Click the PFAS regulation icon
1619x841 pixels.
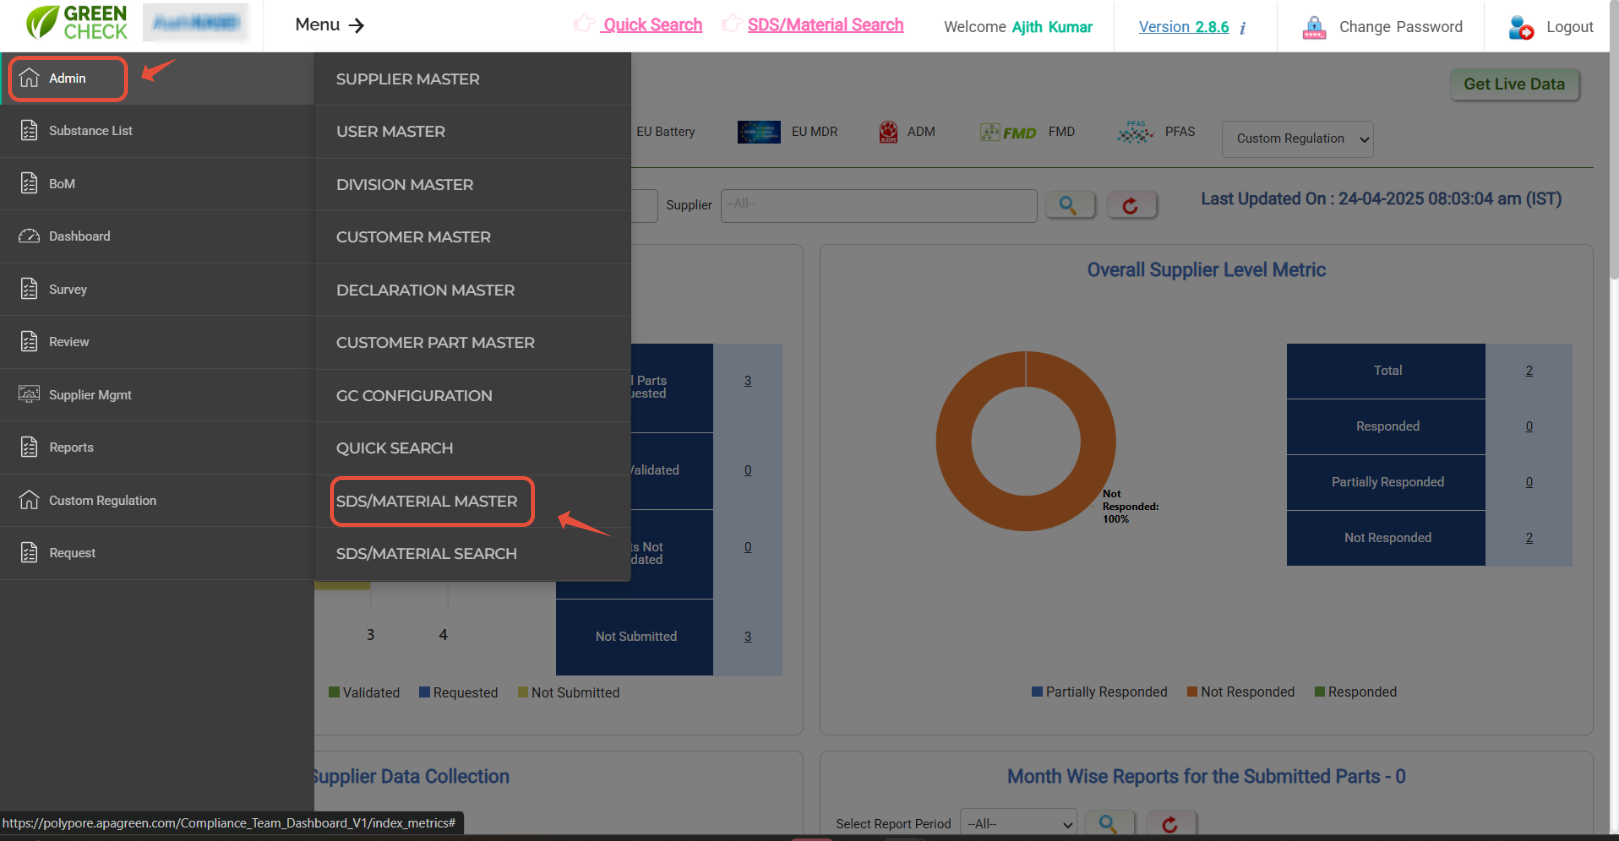[1135, 132]
